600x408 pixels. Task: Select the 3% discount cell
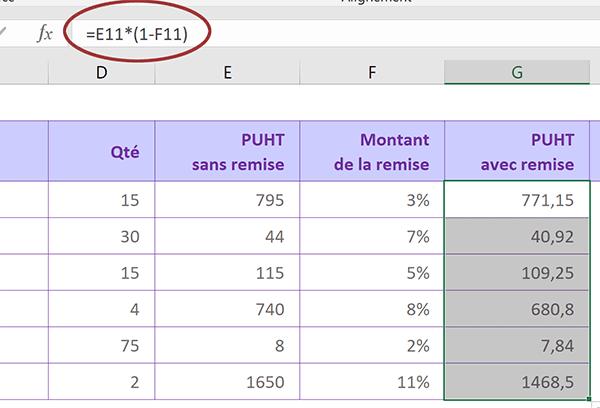(372, 199)
